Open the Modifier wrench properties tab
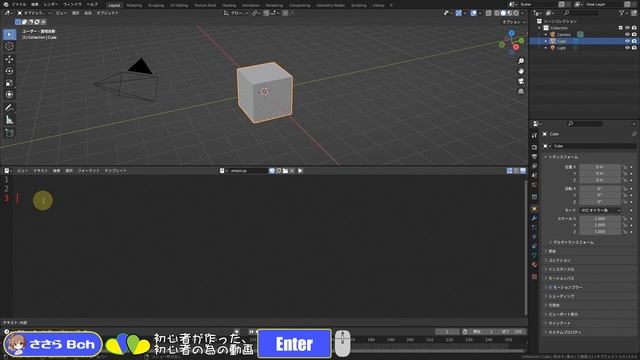 tap(534, 218)
